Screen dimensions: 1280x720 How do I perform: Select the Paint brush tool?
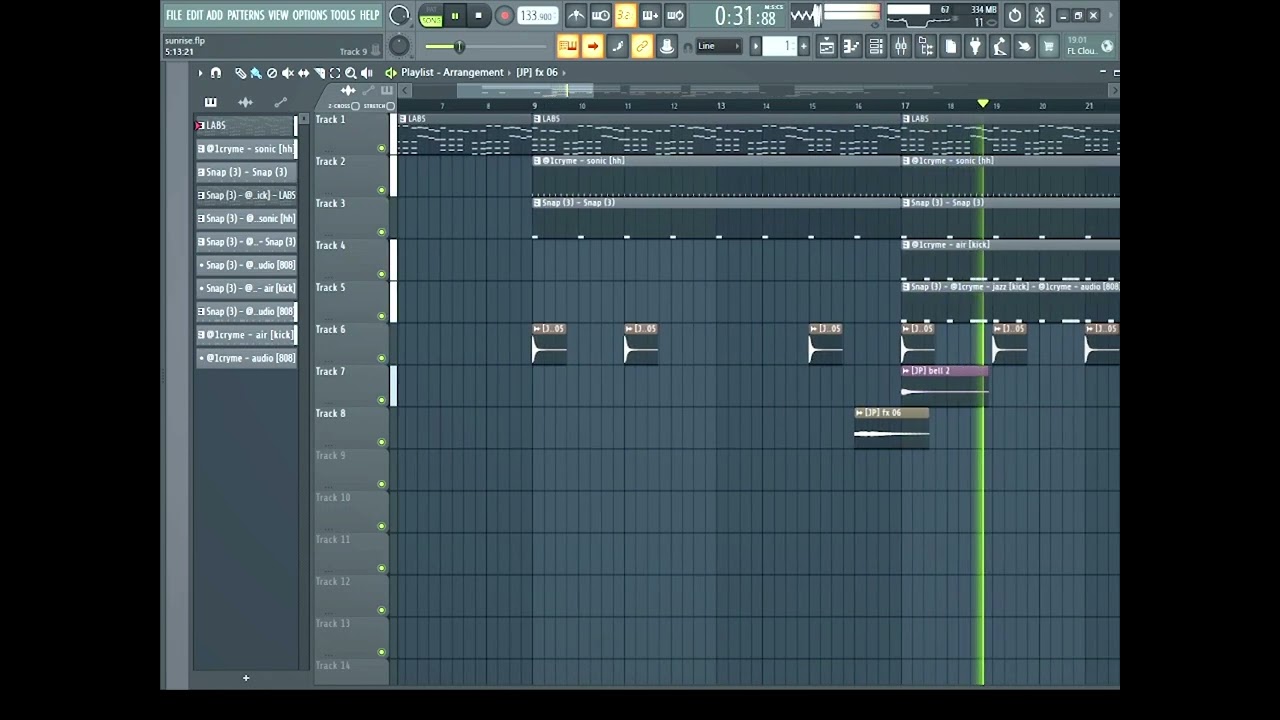(256, 73)
